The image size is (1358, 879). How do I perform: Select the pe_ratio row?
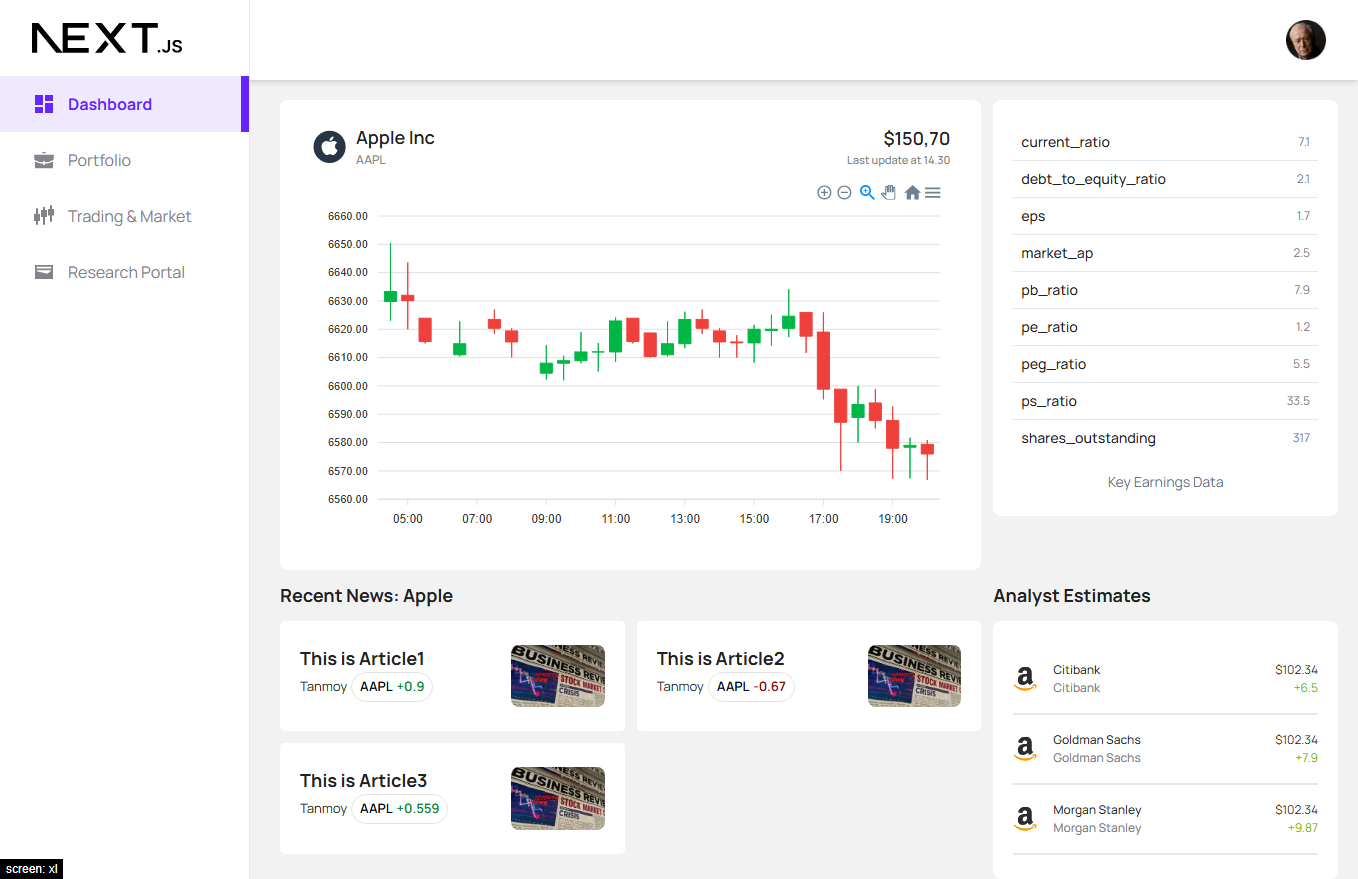click(x=1165, y=327)
